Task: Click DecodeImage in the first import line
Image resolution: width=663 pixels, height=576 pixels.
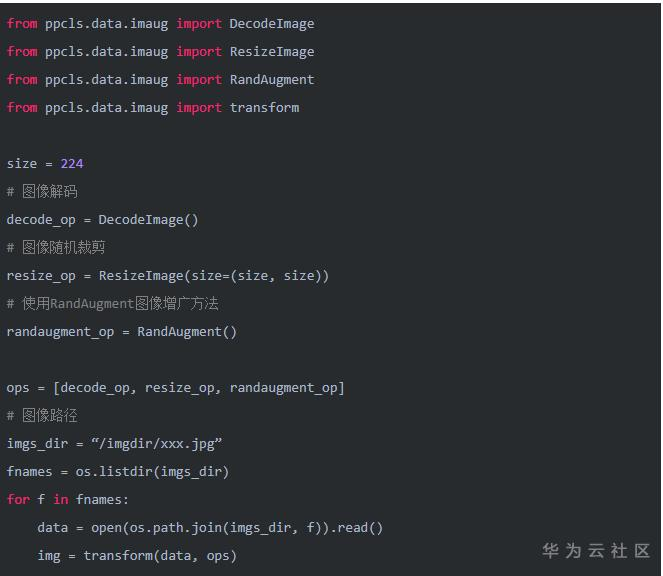Action: (x=271, y=23)
